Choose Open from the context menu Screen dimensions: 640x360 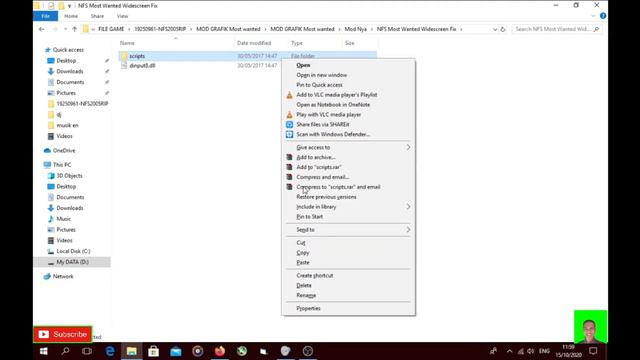click(x=303, y=65)
